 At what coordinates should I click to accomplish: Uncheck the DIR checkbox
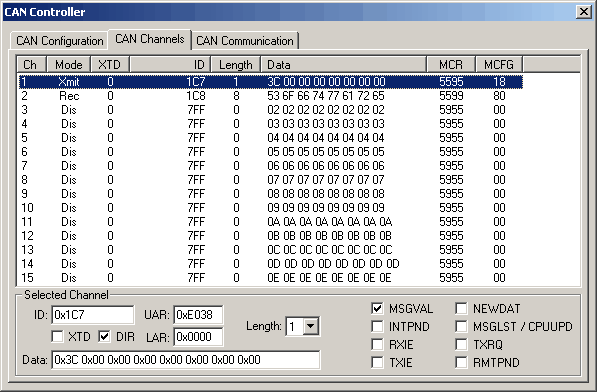pos(104,336)
